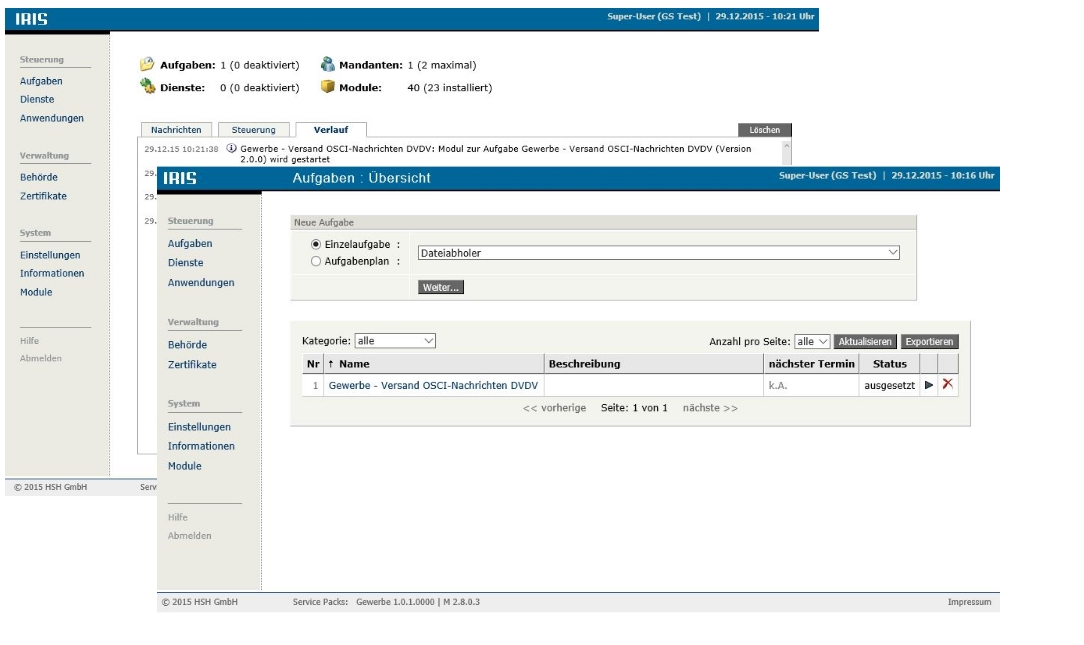Click the Mandanten people icon

click(326, 65)
